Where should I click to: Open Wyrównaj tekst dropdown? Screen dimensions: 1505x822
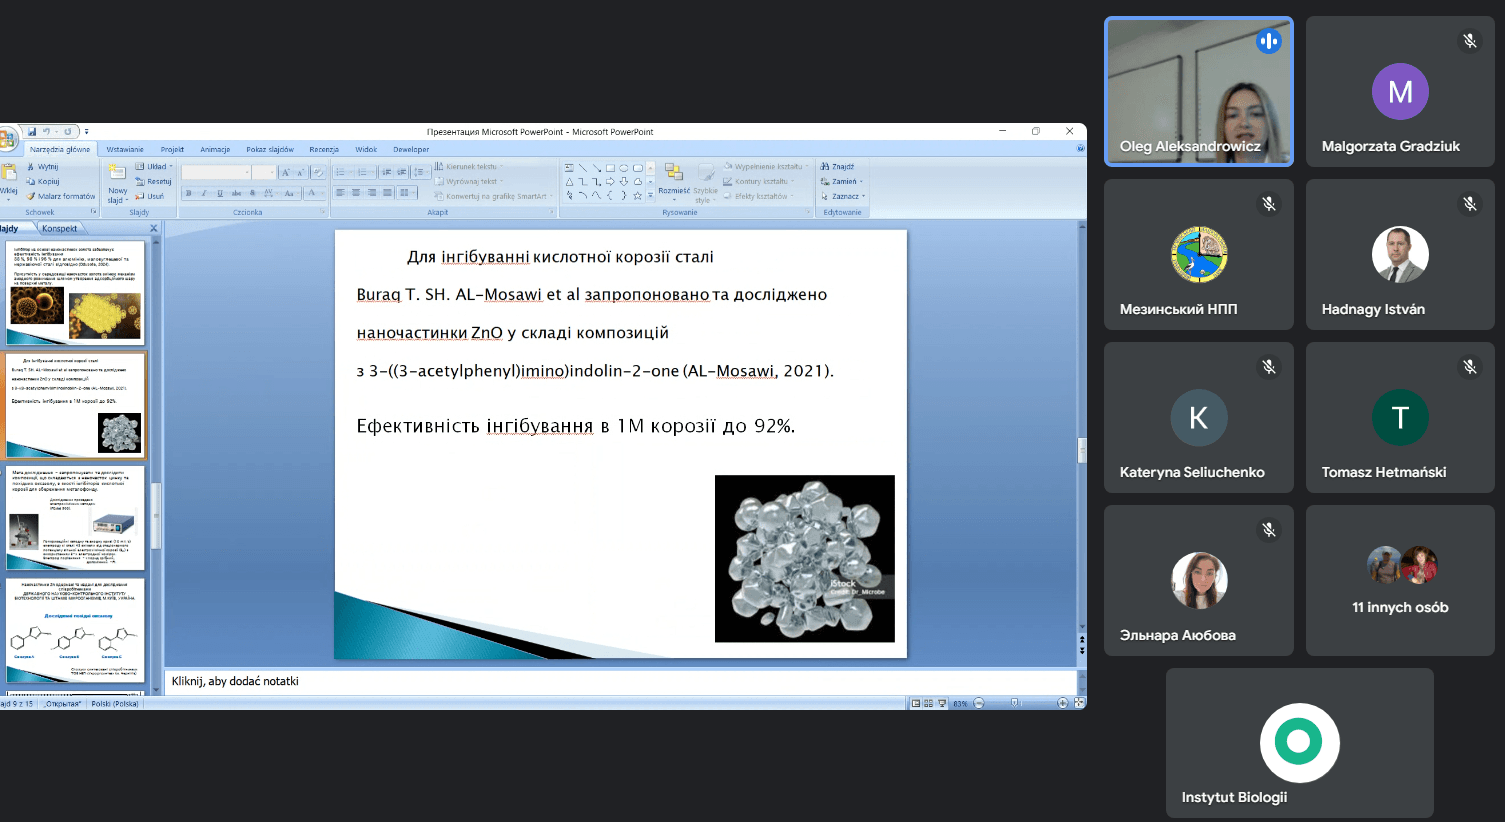click(x=469, y=181)
